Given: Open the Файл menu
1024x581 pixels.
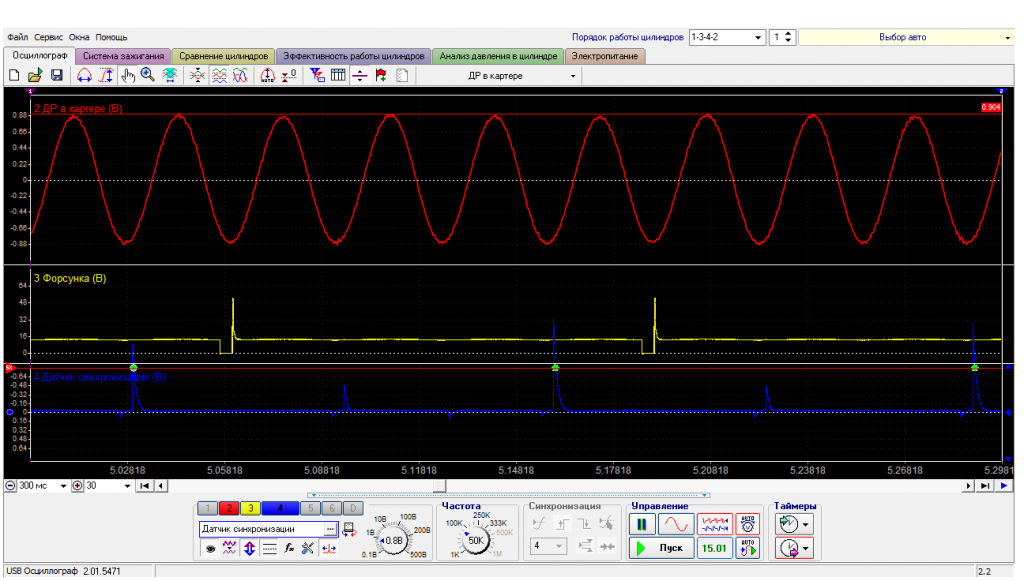Looking at the screenshot, I should 18,37.
